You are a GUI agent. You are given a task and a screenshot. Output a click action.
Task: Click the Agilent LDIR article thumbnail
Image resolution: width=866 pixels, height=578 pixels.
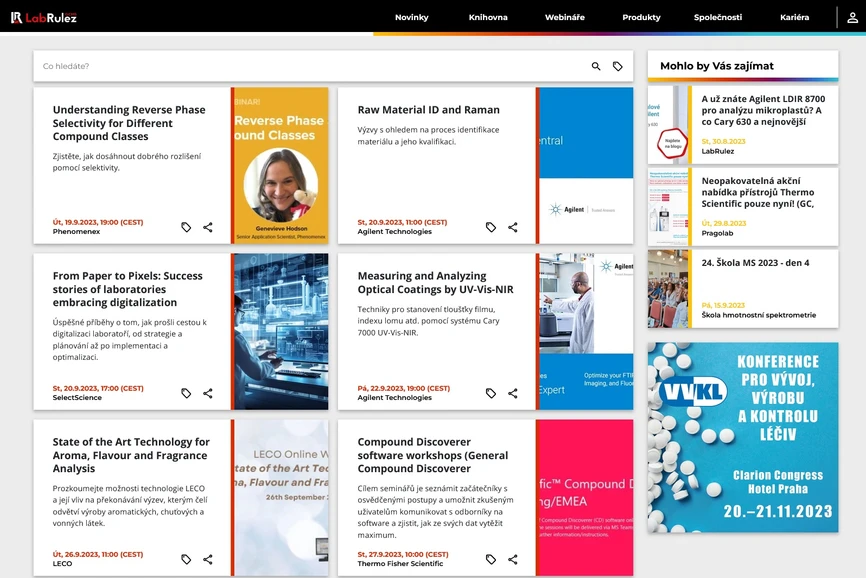point(668,125)
